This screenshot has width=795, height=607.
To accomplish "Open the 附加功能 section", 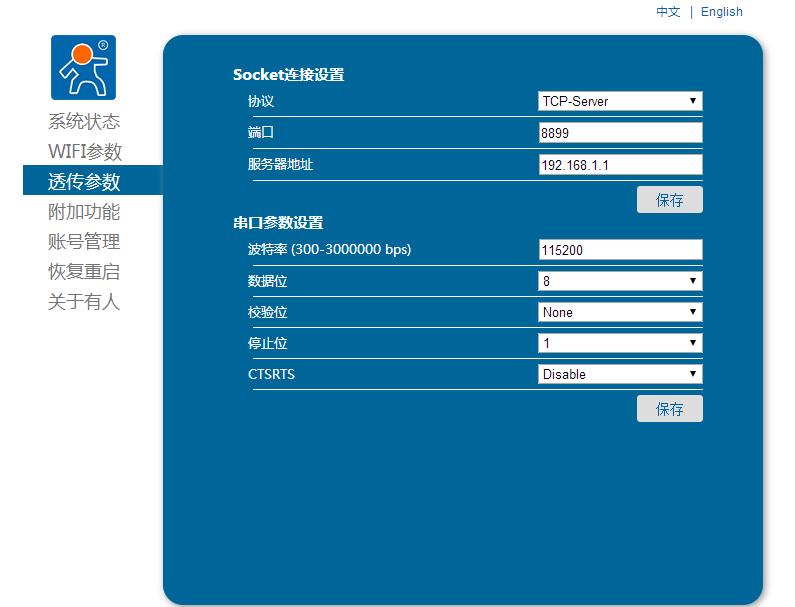I will [x=84, y=212].
